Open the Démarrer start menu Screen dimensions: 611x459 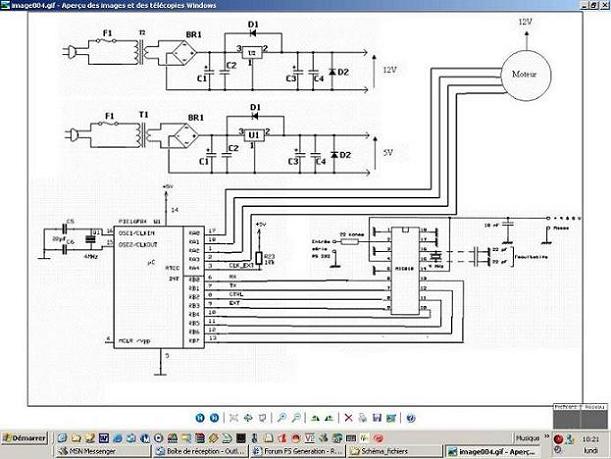[x=24, y=438]
